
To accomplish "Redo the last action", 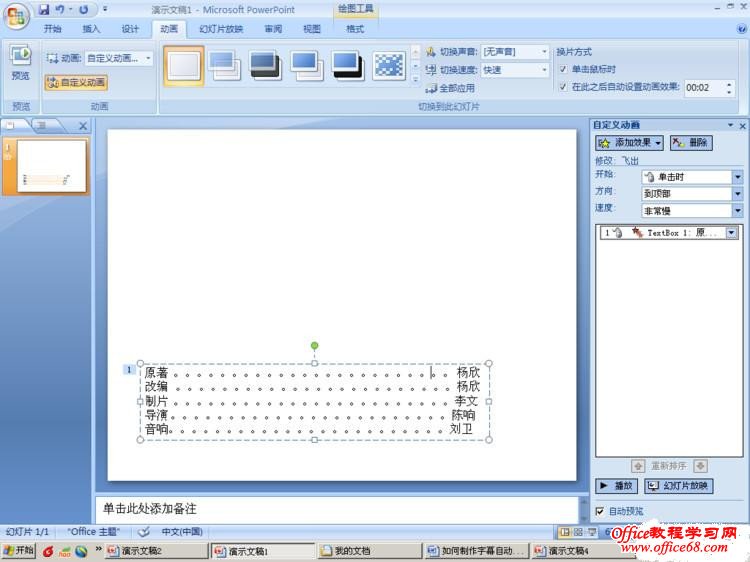I will pos(84,9).
